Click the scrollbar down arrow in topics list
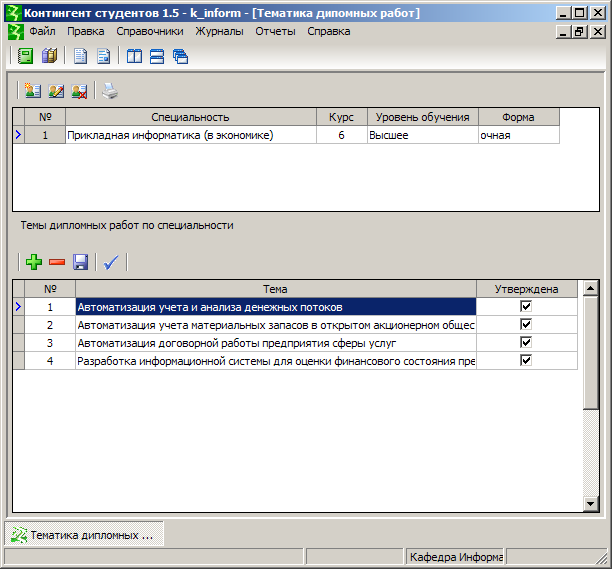This screenshot has height=569, width=612. point(591,503)
